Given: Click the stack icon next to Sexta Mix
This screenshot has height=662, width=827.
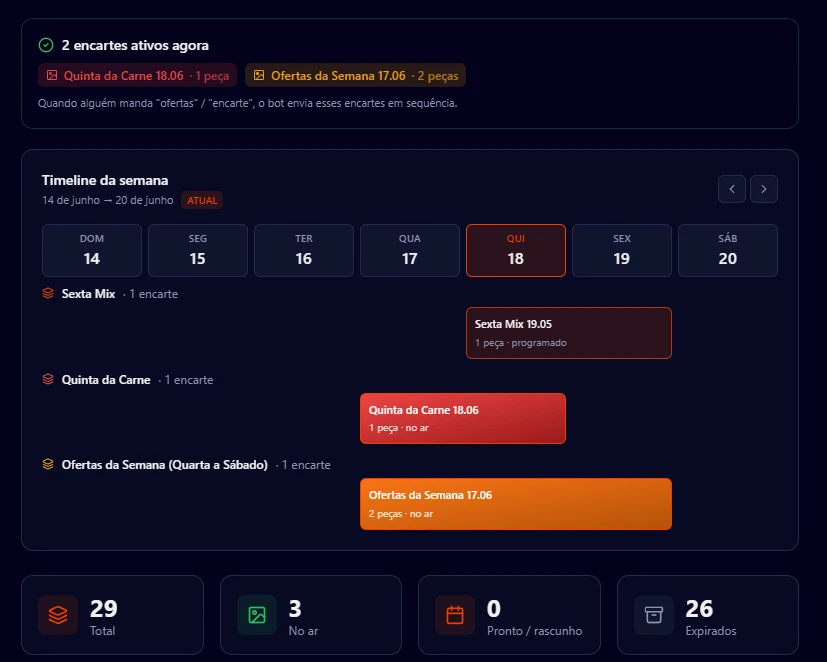Looking at the screenshot, I should pos(48,293).
